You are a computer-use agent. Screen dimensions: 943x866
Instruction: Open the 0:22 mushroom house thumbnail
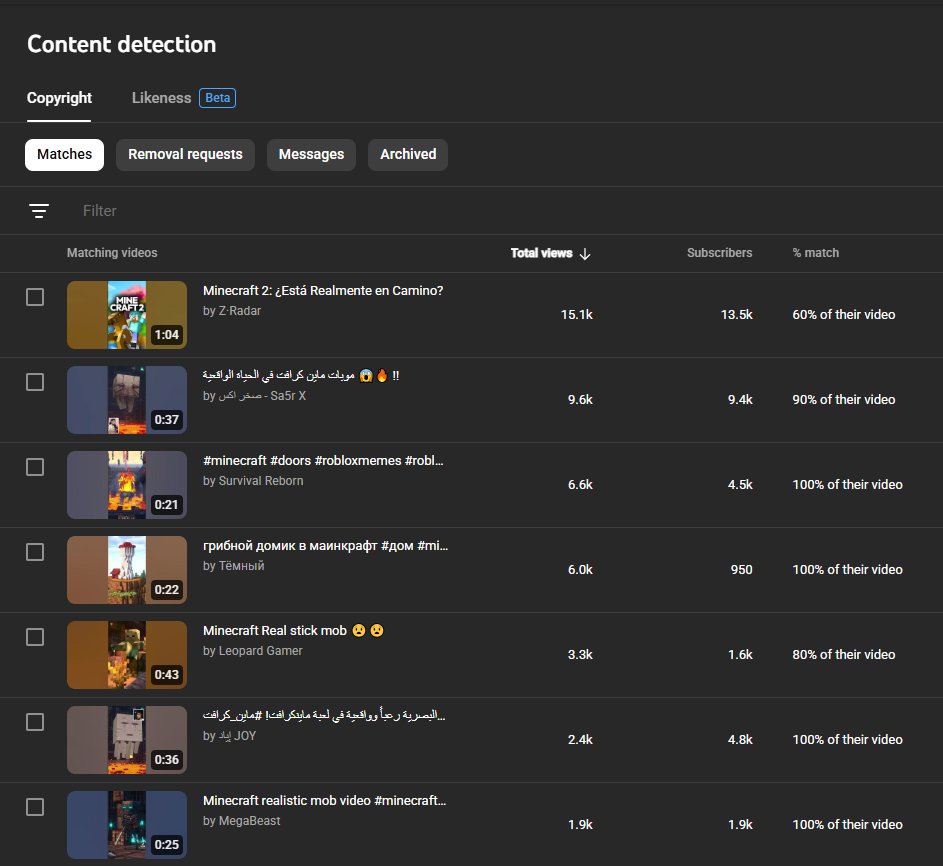(x=127, y=570)
